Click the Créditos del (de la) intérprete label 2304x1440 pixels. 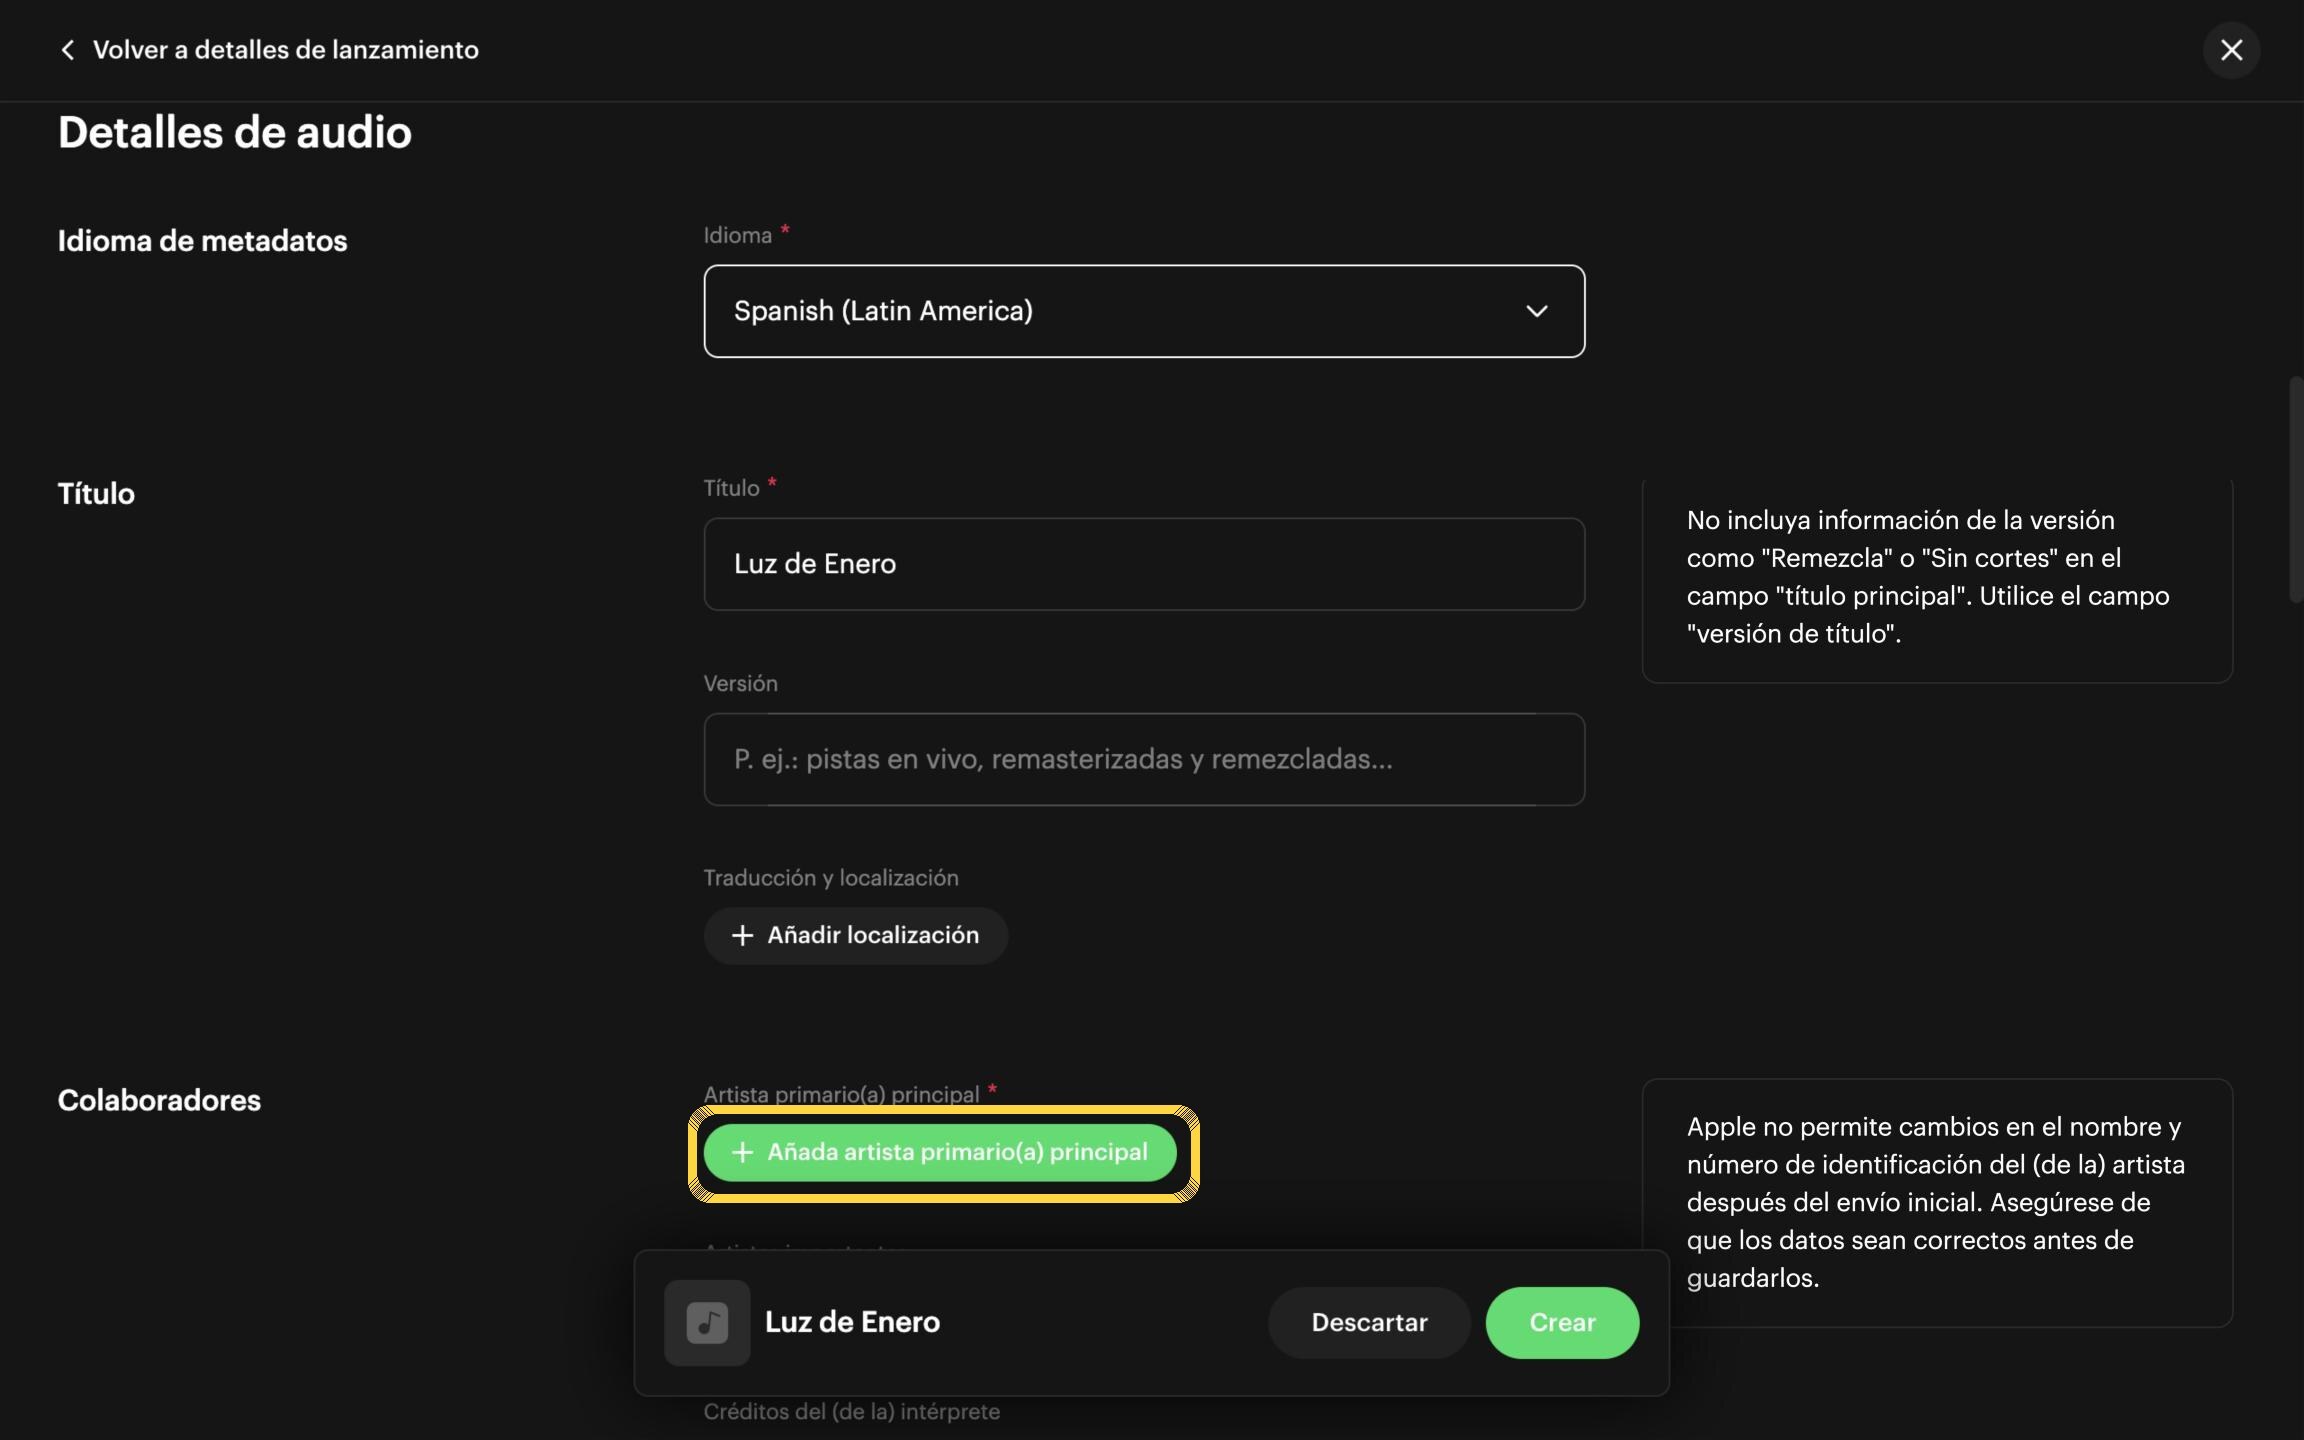852,1411
